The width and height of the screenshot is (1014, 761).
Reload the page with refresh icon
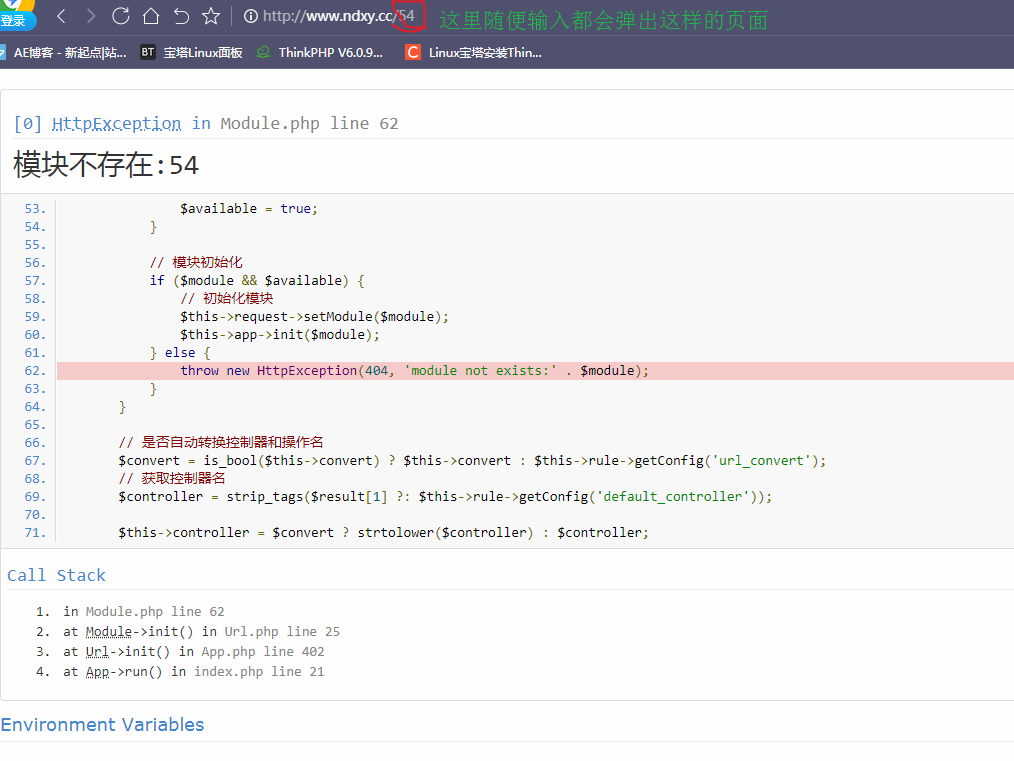(x=120, y=16)
